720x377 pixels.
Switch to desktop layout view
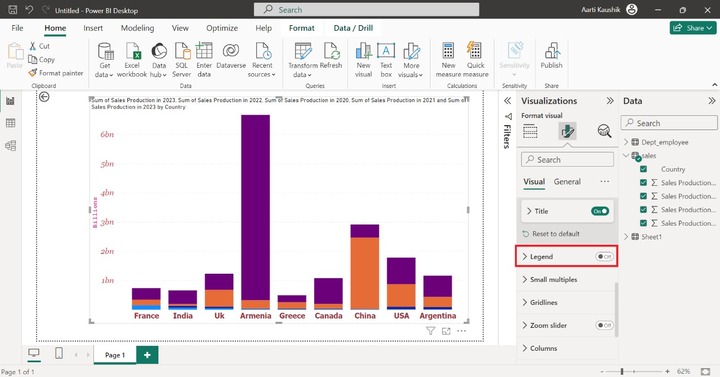tap(34, 354)
